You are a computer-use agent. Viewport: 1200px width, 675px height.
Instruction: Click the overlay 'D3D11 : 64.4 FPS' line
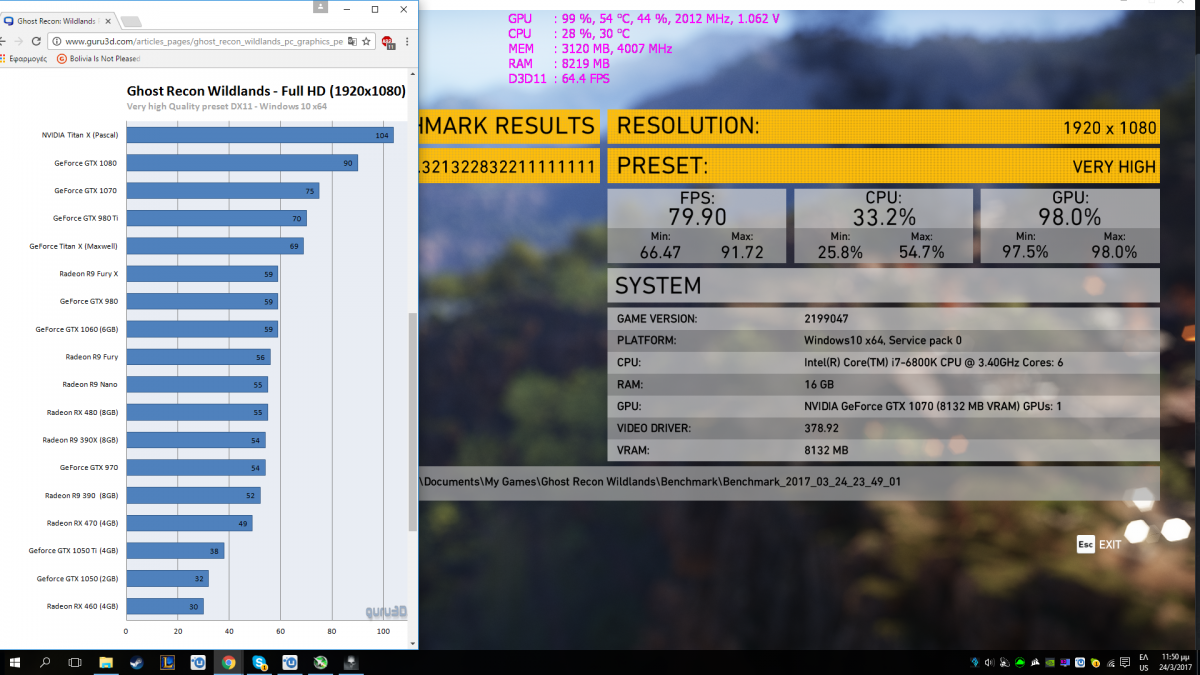click(559, 79)
